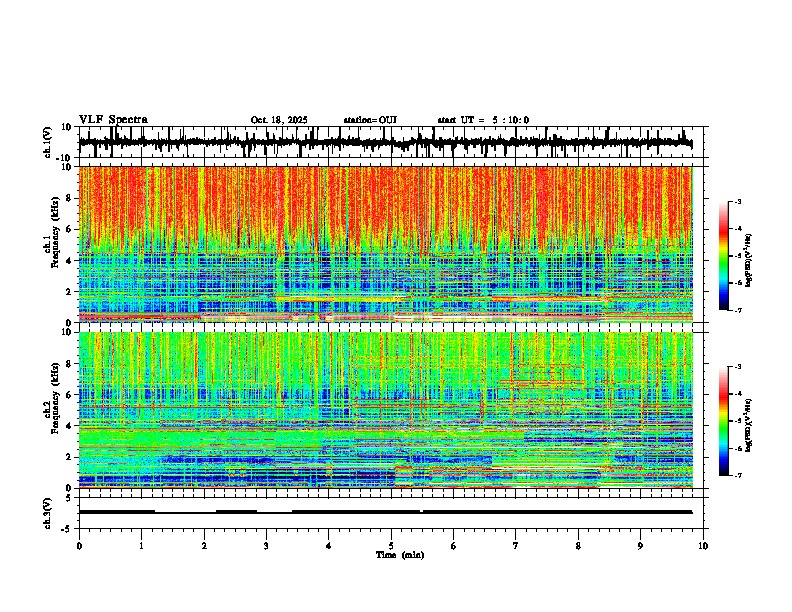Click the ch.3(V) signal trace panel
The width and height of the screenshot is (792, 612).
pyautogui.click(x=393, y=513)
